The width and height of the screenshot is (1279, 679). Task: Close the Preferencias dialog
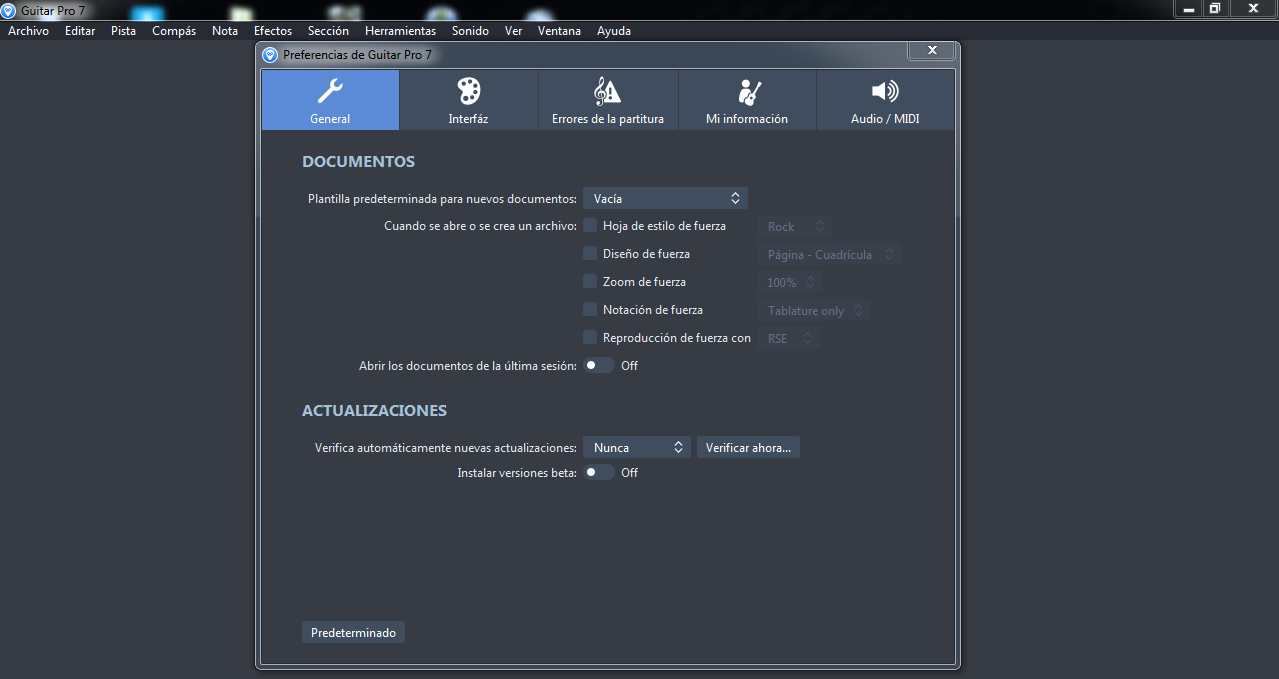[932, 50]
